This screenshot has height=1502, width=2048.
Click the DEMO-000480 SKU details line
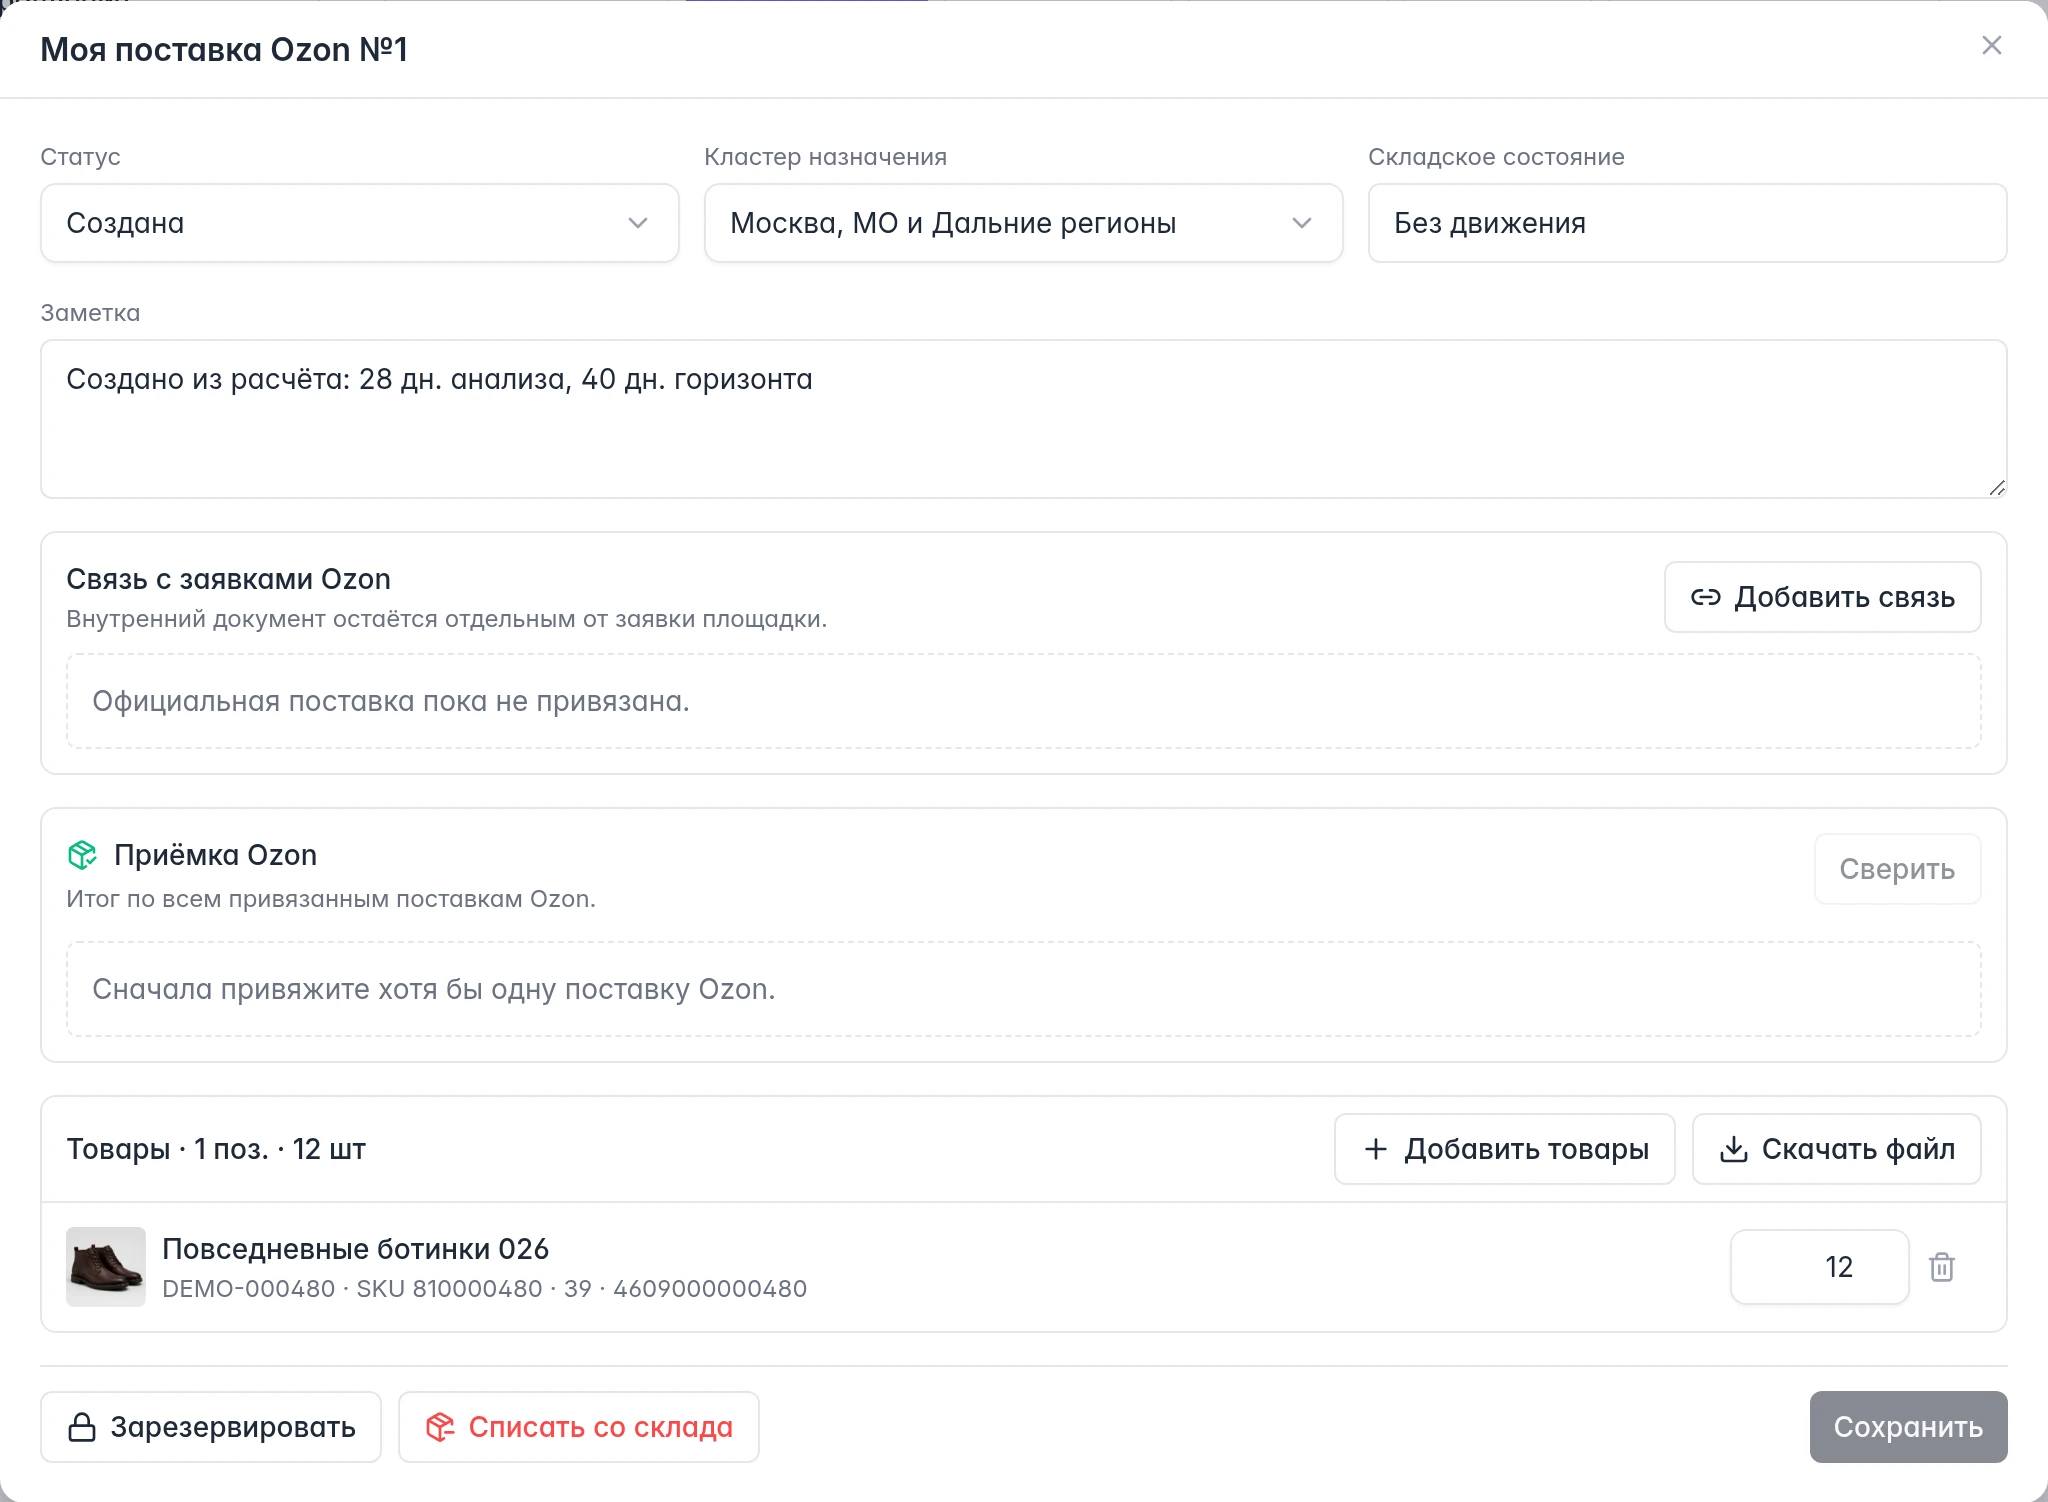click(x=484, y=1289)
